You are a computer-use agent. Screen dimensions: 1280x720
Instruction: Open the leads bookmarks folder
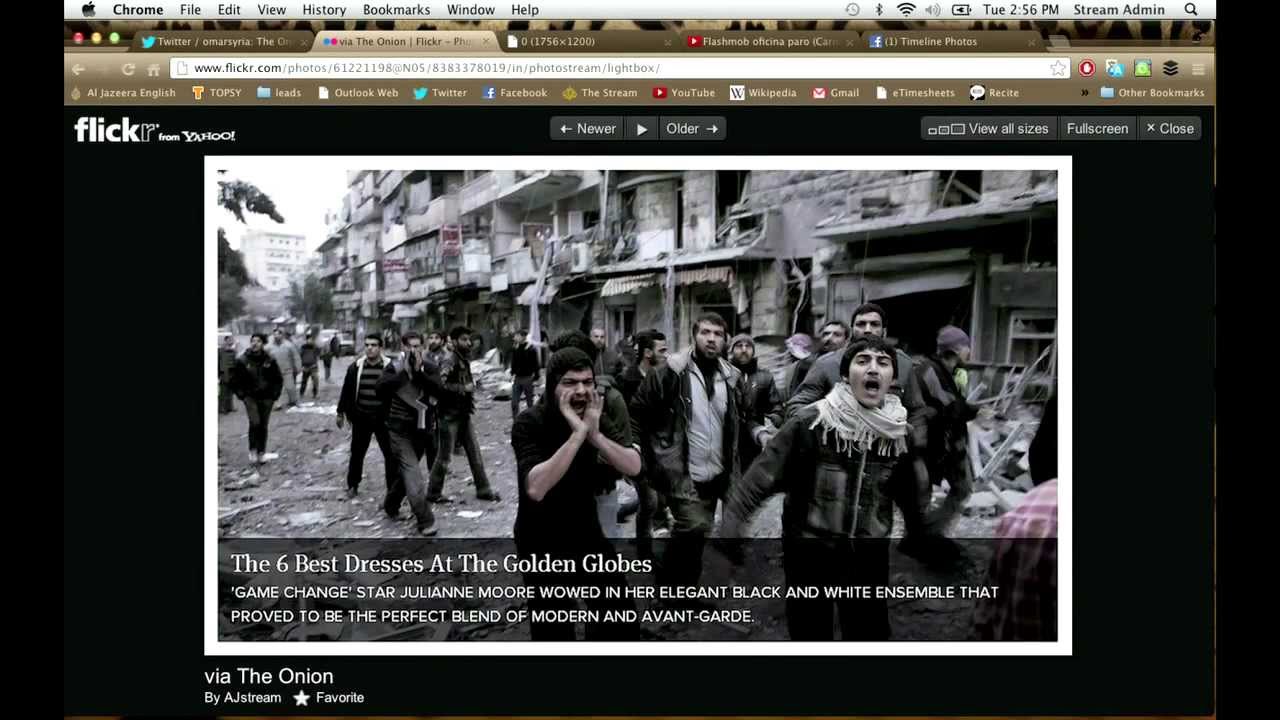[x=279, y=93]
